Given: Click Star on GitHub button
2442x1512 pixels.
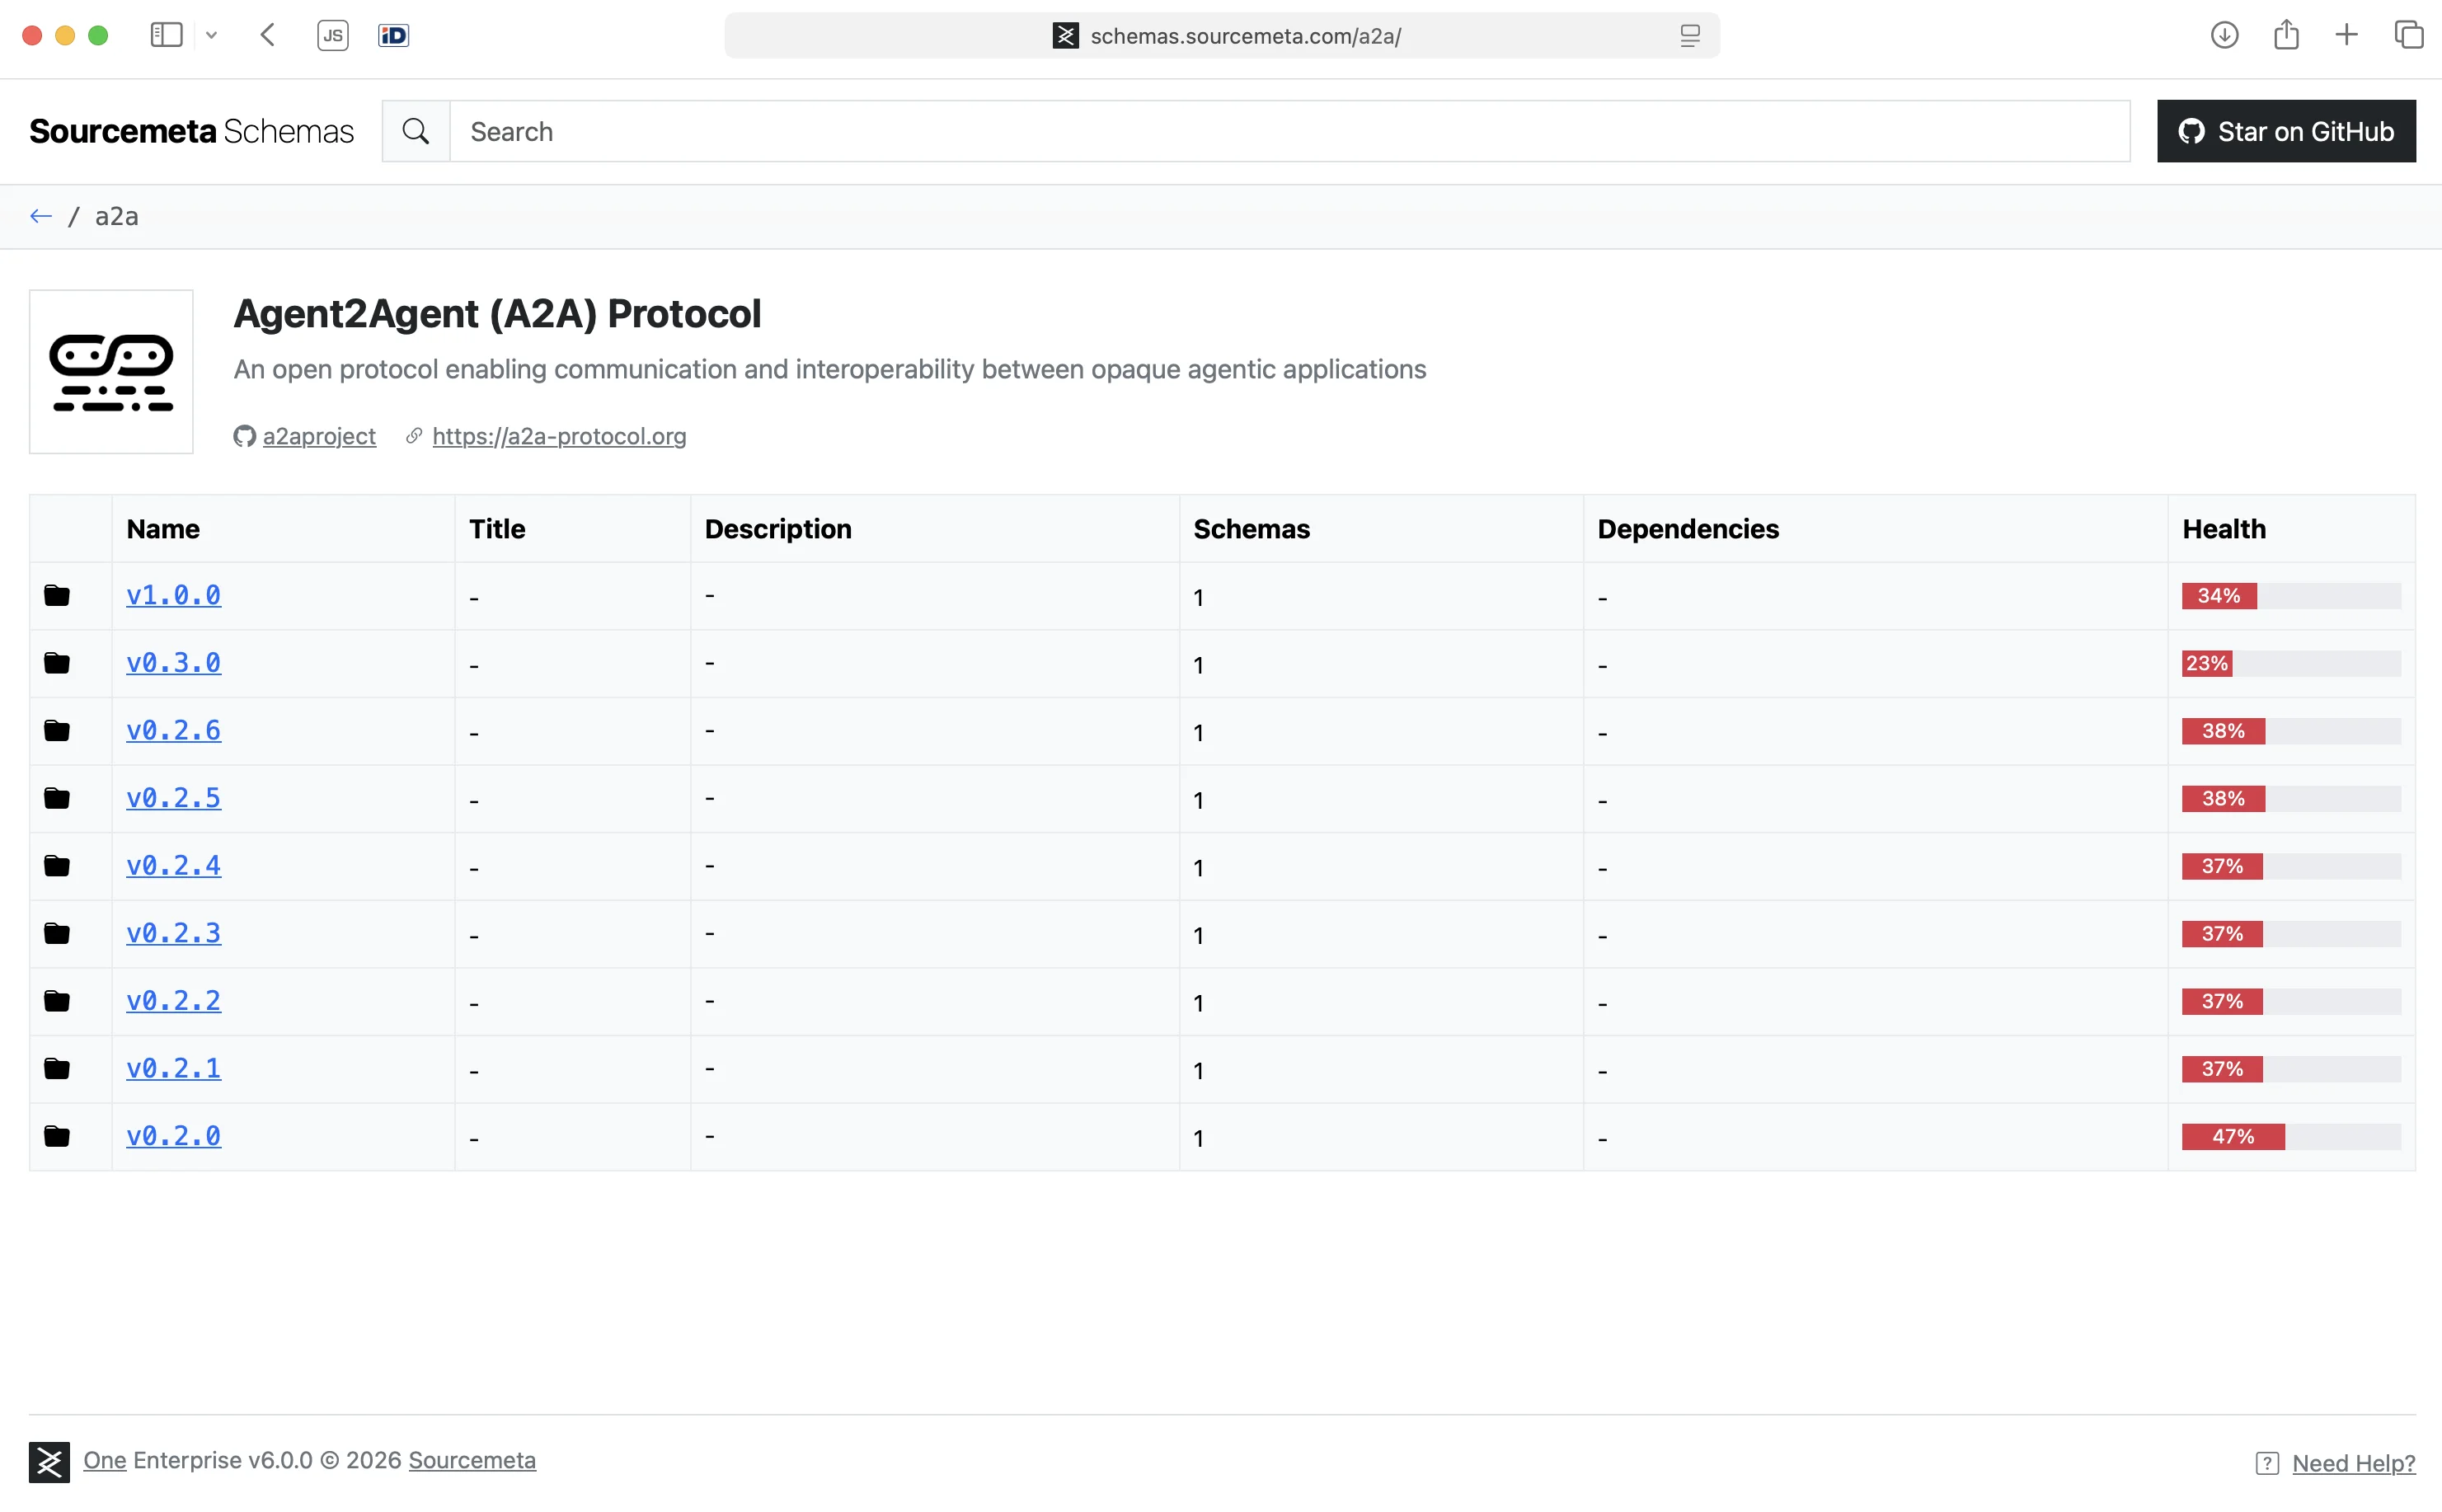Looking at the screenshot, I should coord(2285,131).
